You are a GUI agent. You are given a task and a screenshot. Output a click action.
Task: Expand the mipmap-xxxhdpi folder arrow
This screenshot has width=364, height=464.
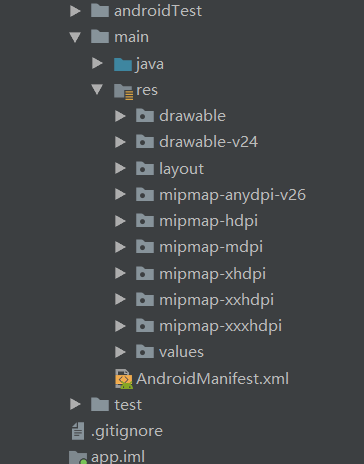pos(120,326)
